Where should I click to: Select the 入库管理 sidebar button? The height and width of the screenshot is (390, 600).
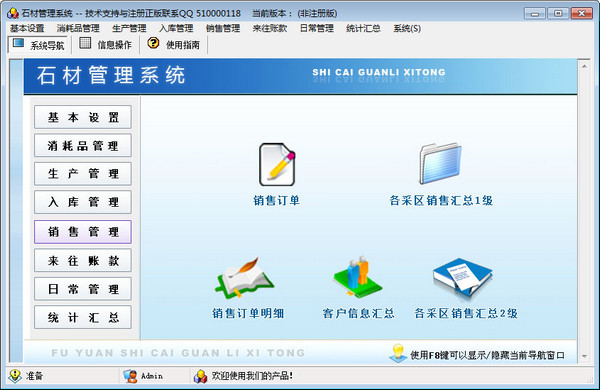(x=83, y=202)
